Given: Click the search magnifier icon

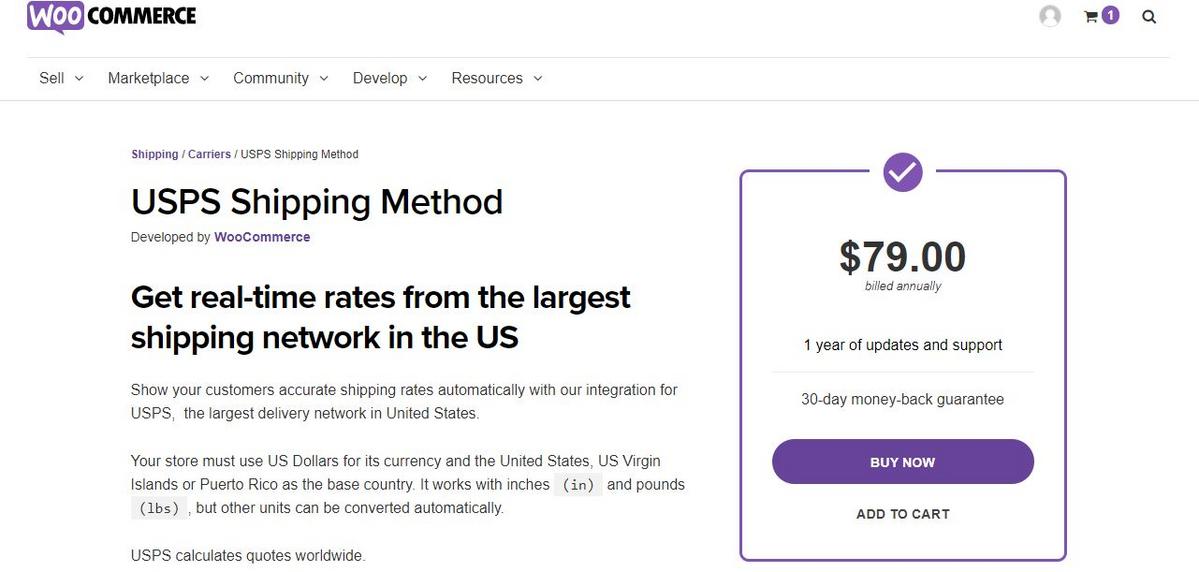Looking at the screenshot, I should coord(1149,16).
